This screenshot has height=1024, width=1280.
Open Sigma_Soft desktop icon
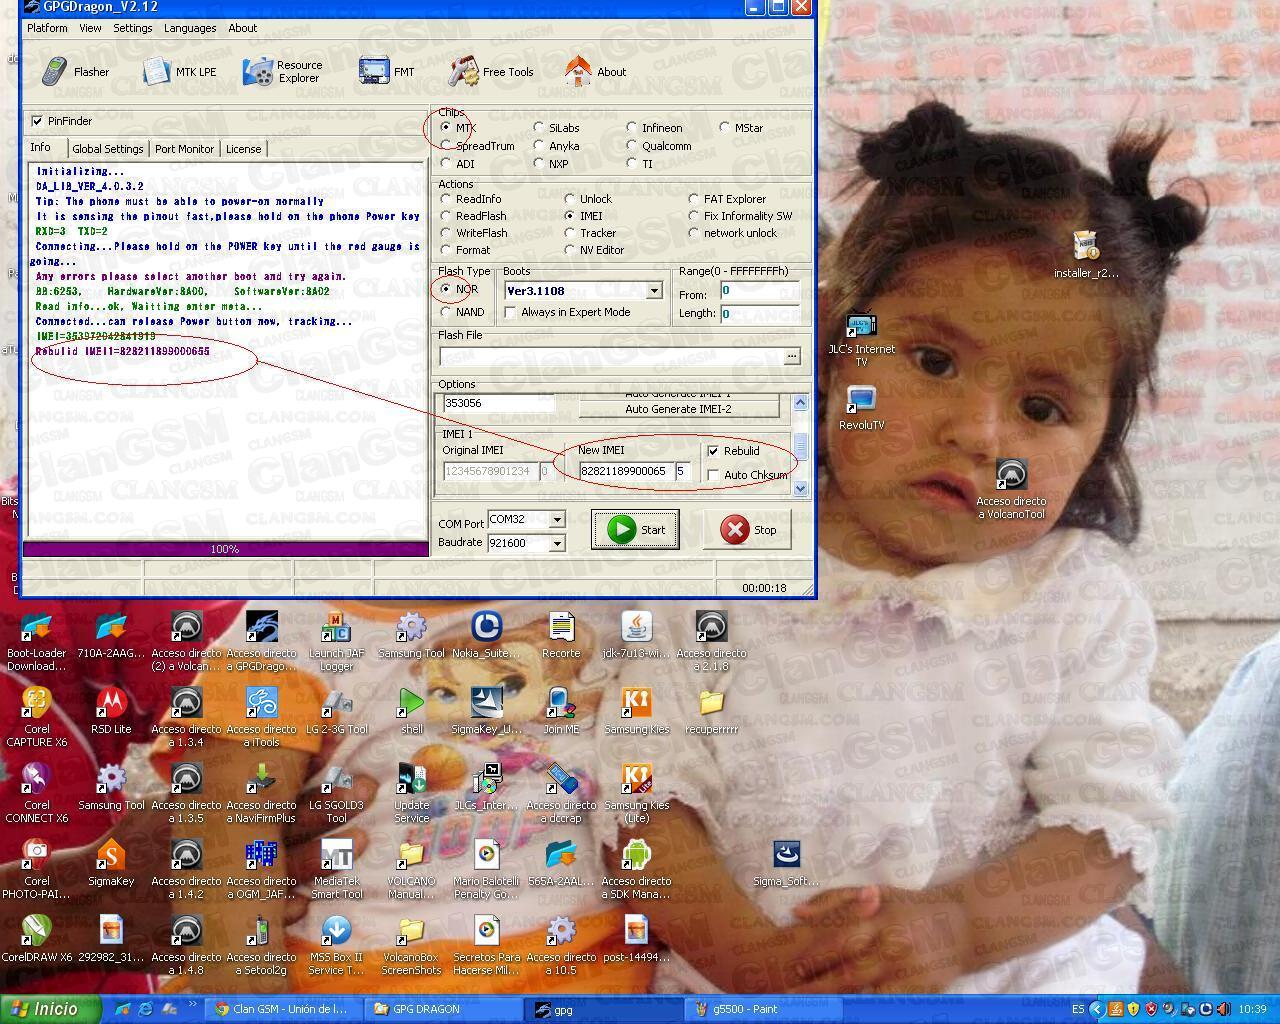(x=786, y=864)
